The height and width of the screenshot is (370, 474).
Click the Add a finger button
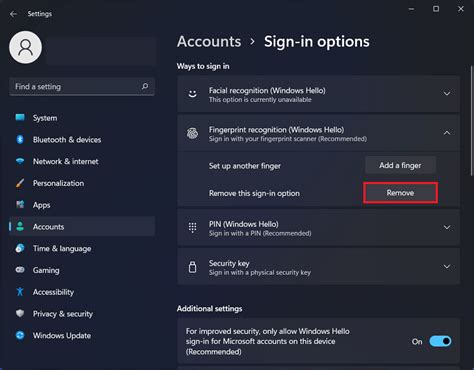pyautogui.click(x=400, y=165)
